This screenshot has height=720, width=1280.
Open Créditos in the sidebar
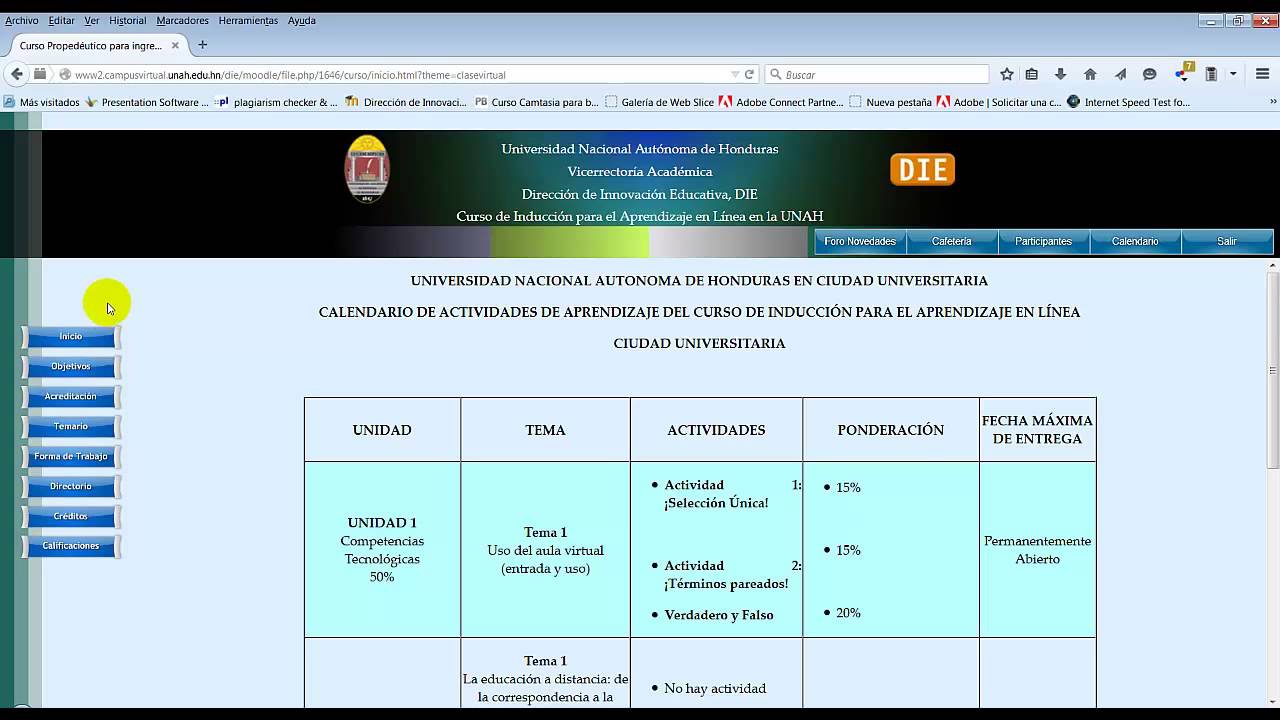70,516
